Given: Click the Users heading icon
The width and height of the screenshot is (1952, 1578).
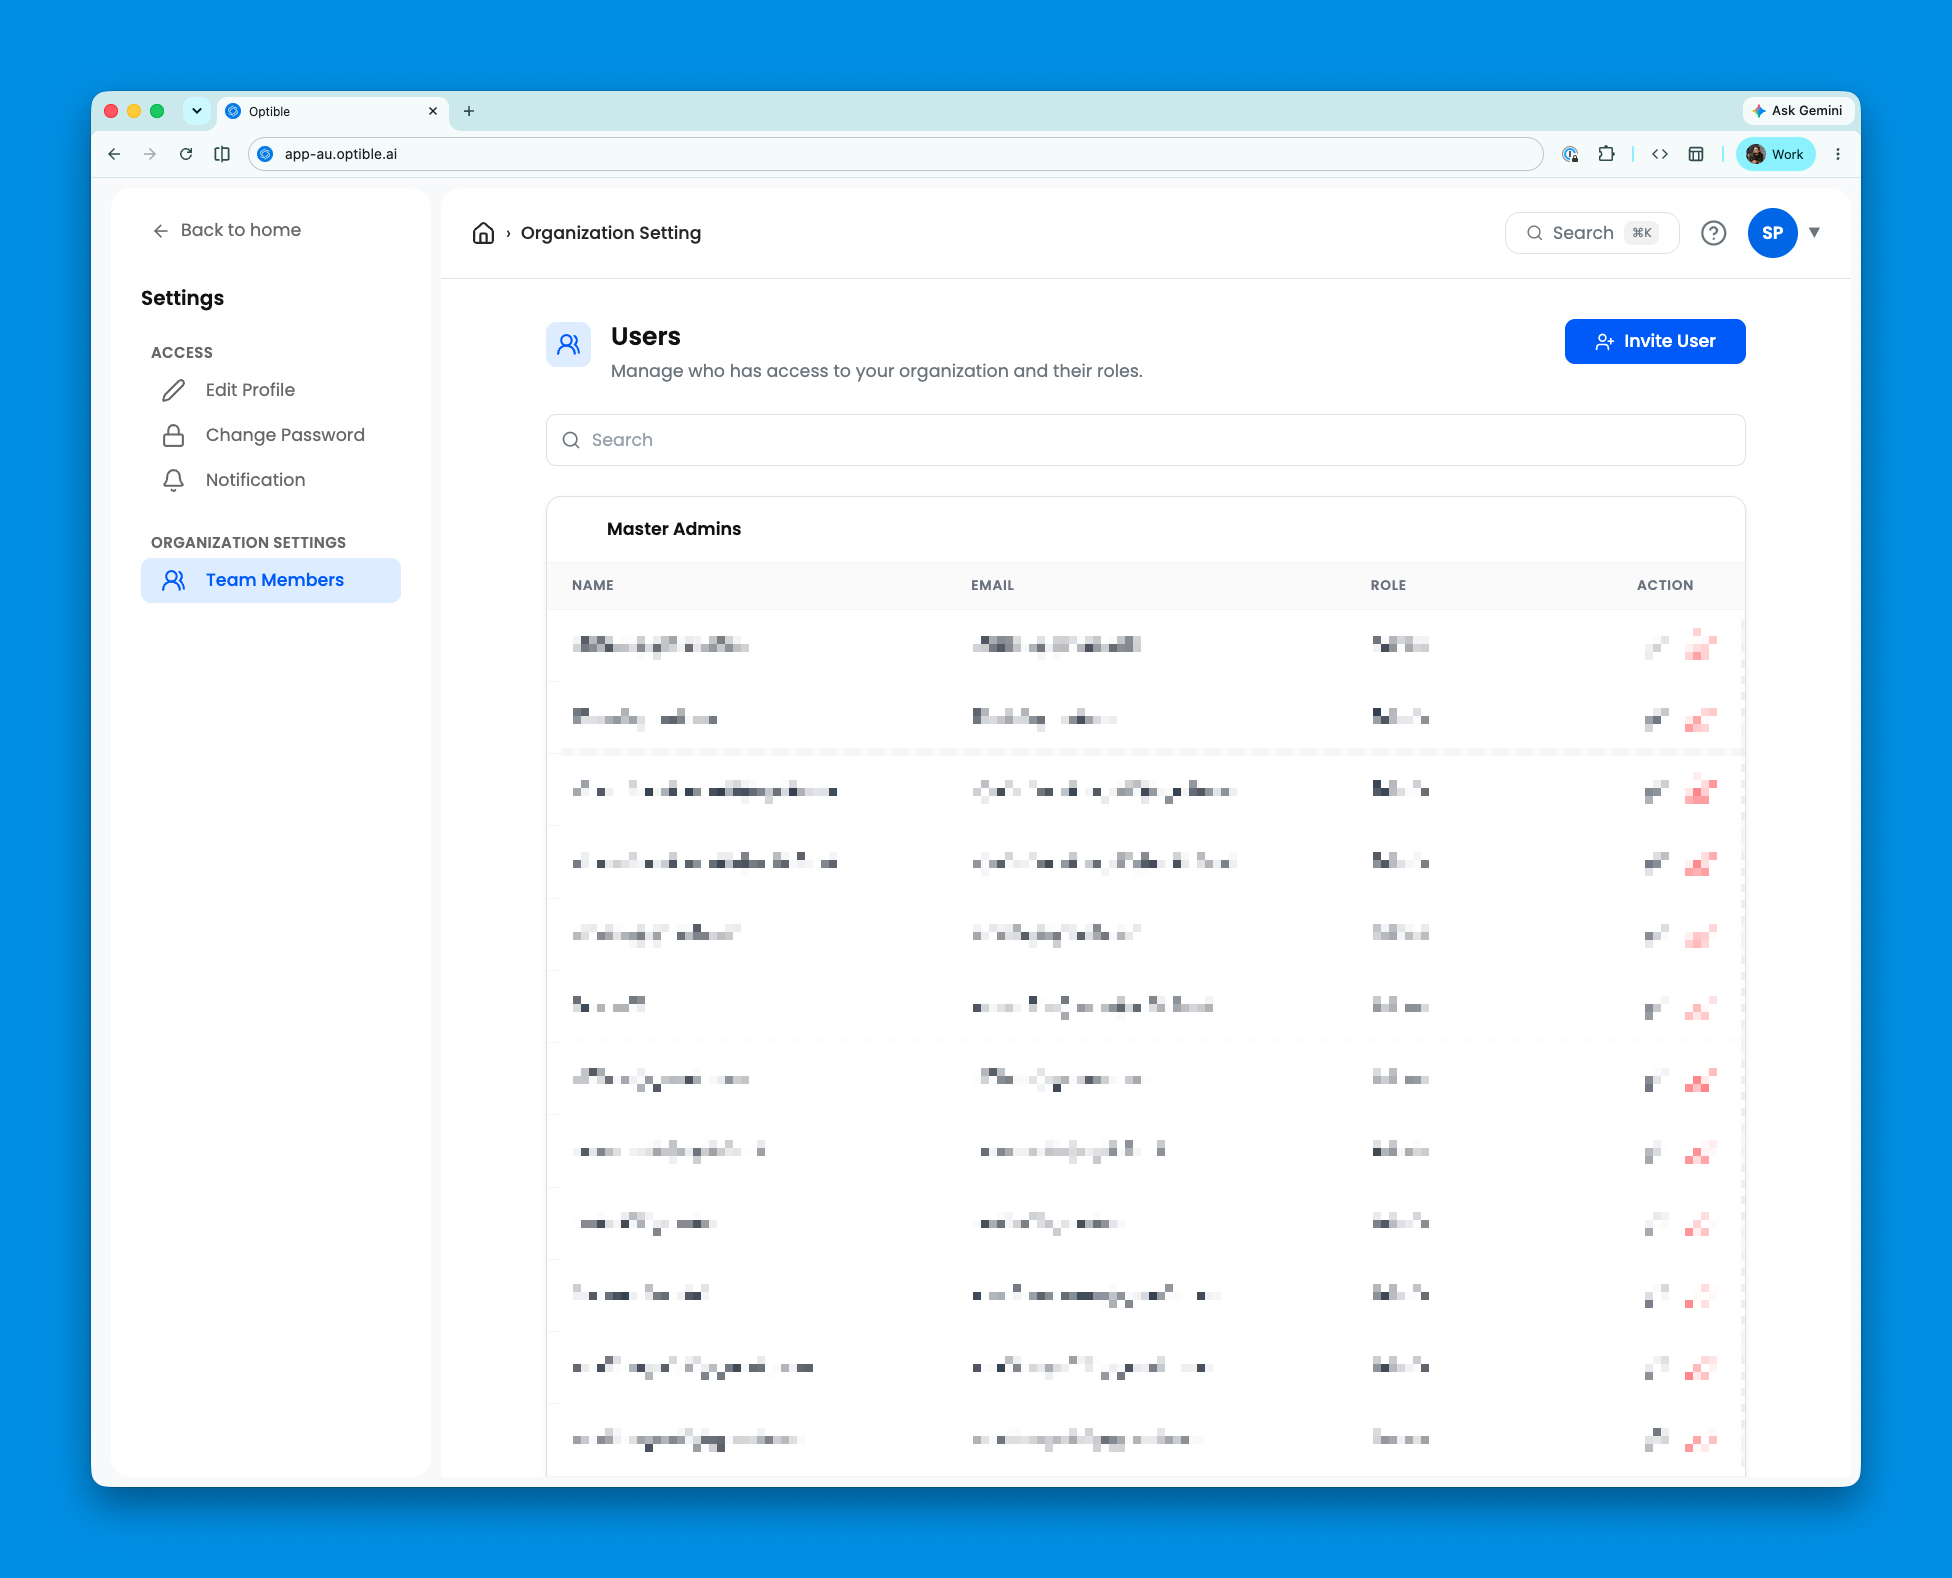Looking at the screenshot, I should 568,345.
